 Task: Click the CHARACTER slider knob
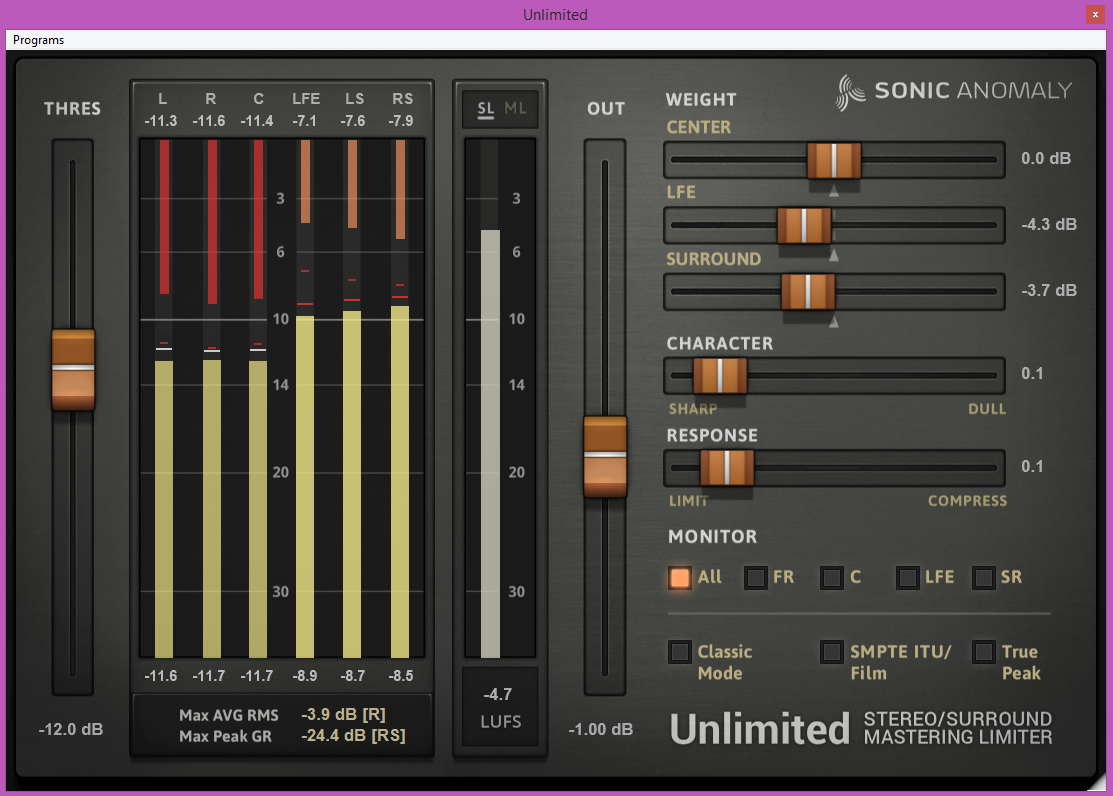point(720,376)
